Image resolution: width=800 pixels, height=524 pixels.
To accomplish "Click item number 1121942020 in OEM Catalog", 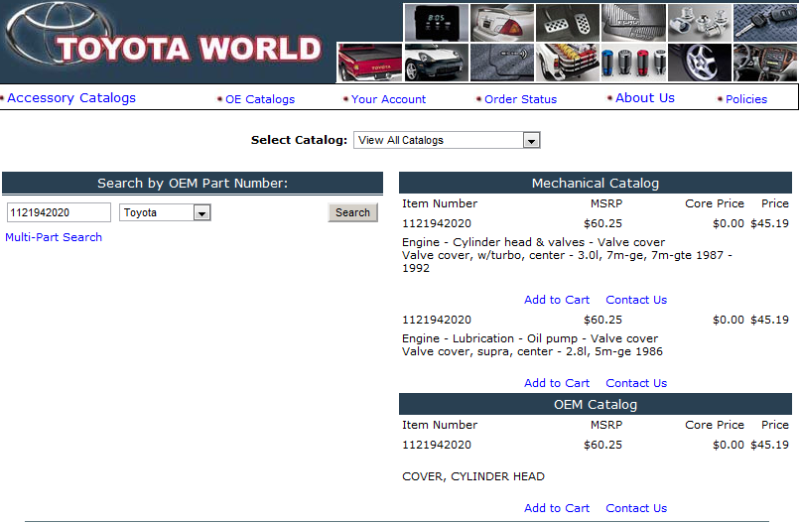I will click(437, 445).
